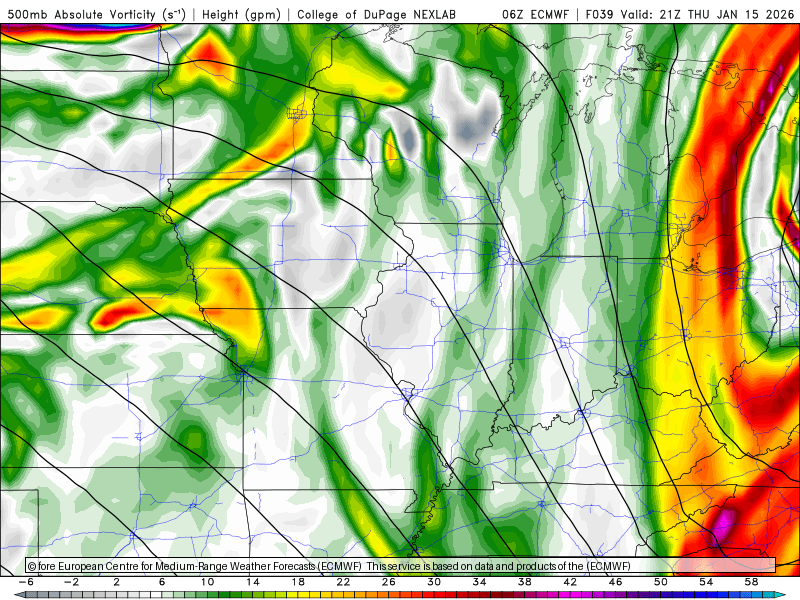Click 'College of DuPage NEXLAB' header text
This screenshot has height=600, width=800.
click(376, 14)
